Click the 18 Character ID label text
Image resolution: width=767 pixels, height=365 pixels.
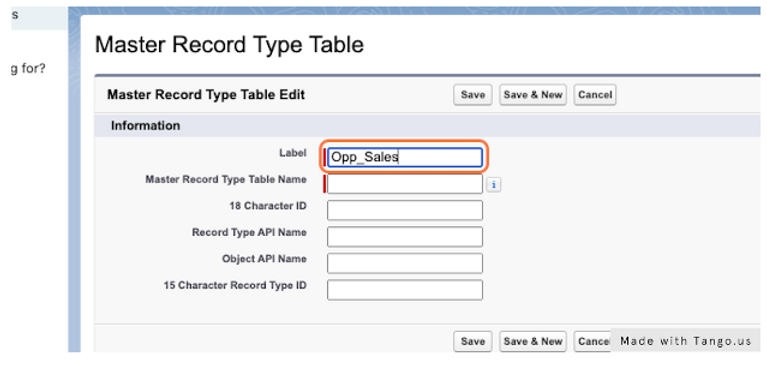tap(268, 206)
